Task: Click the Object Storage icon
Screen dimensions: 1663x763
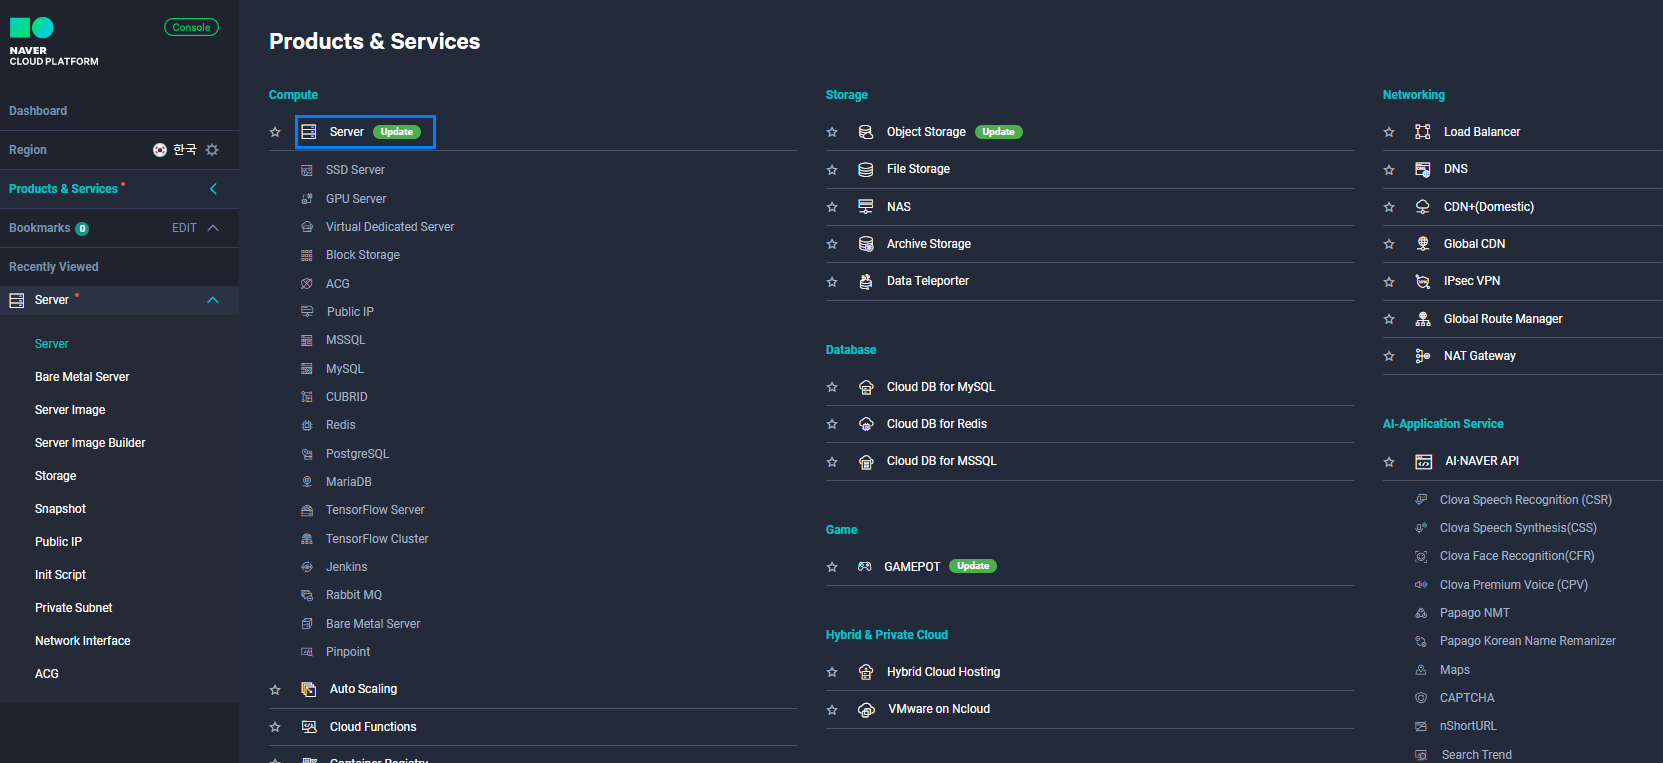Action: coord(866,132)
